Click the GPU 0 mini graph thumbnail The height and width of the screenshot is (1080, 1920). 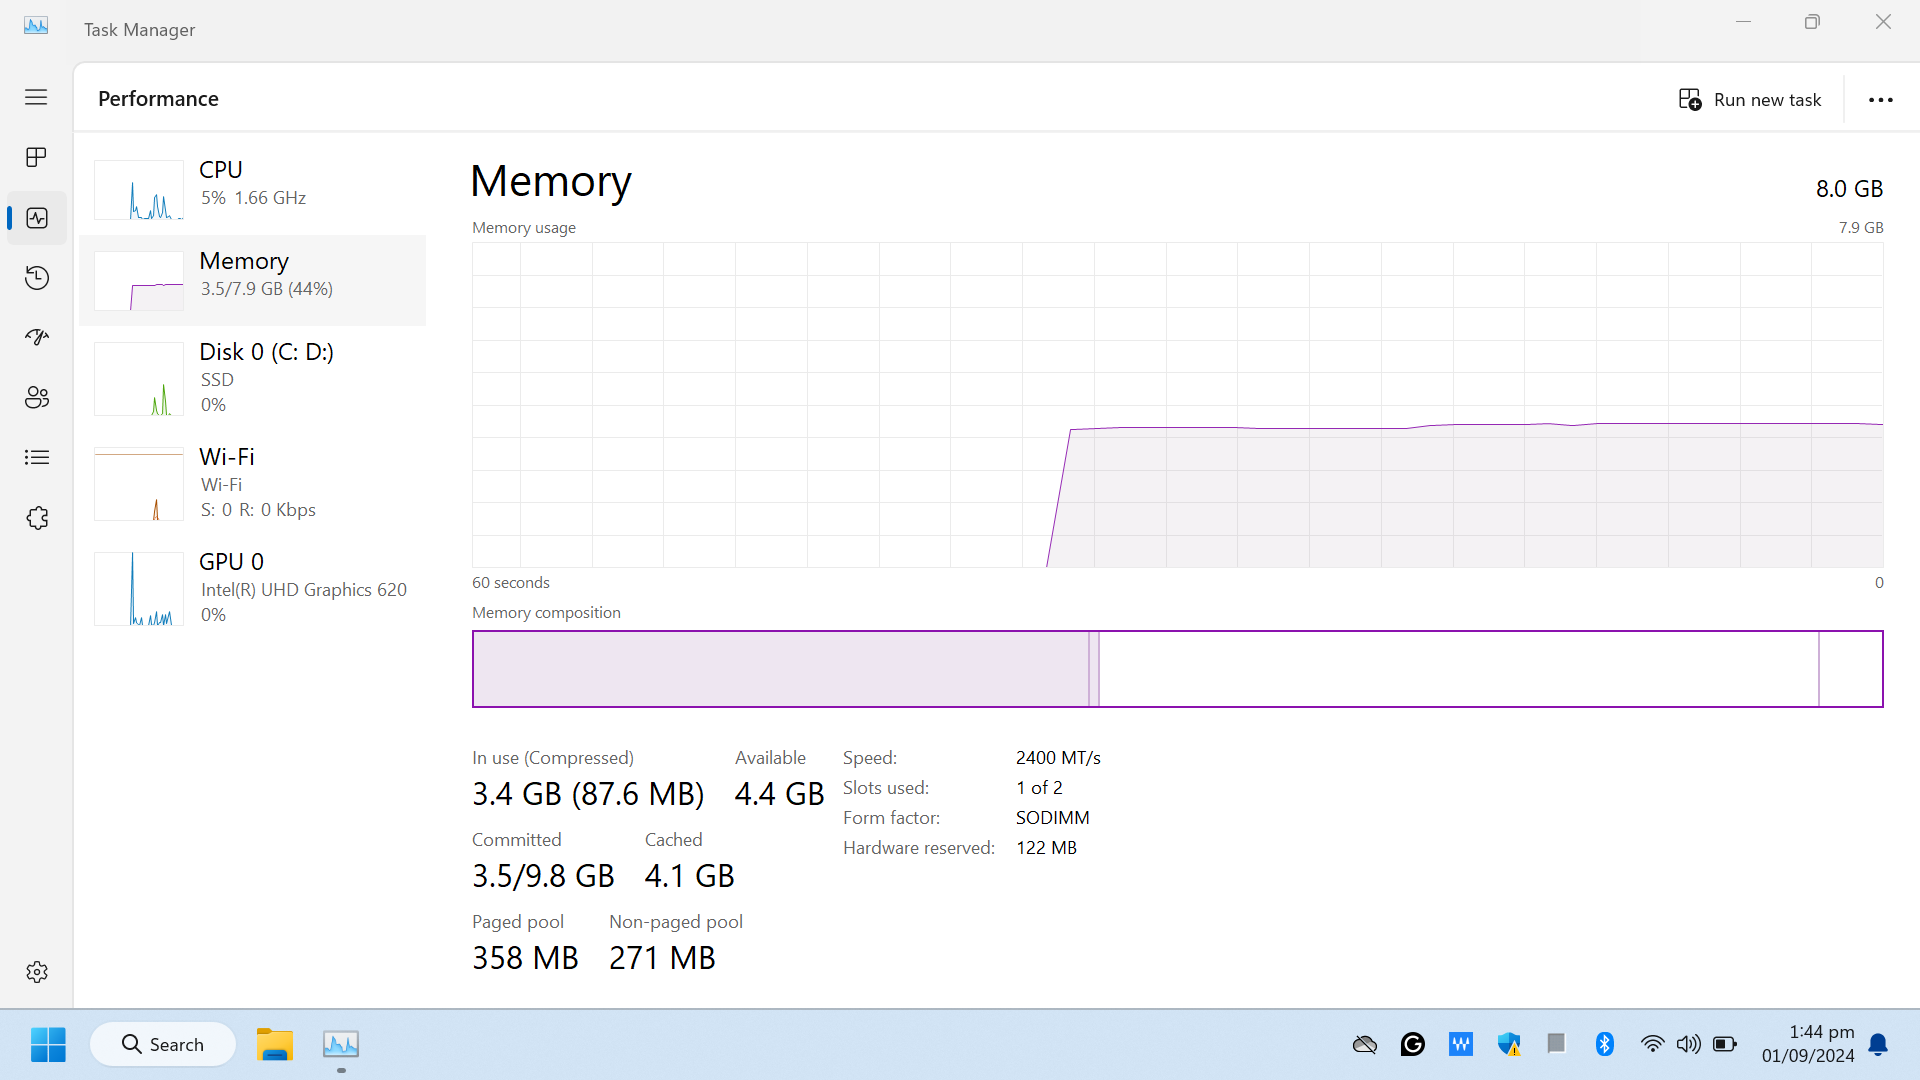139,589
